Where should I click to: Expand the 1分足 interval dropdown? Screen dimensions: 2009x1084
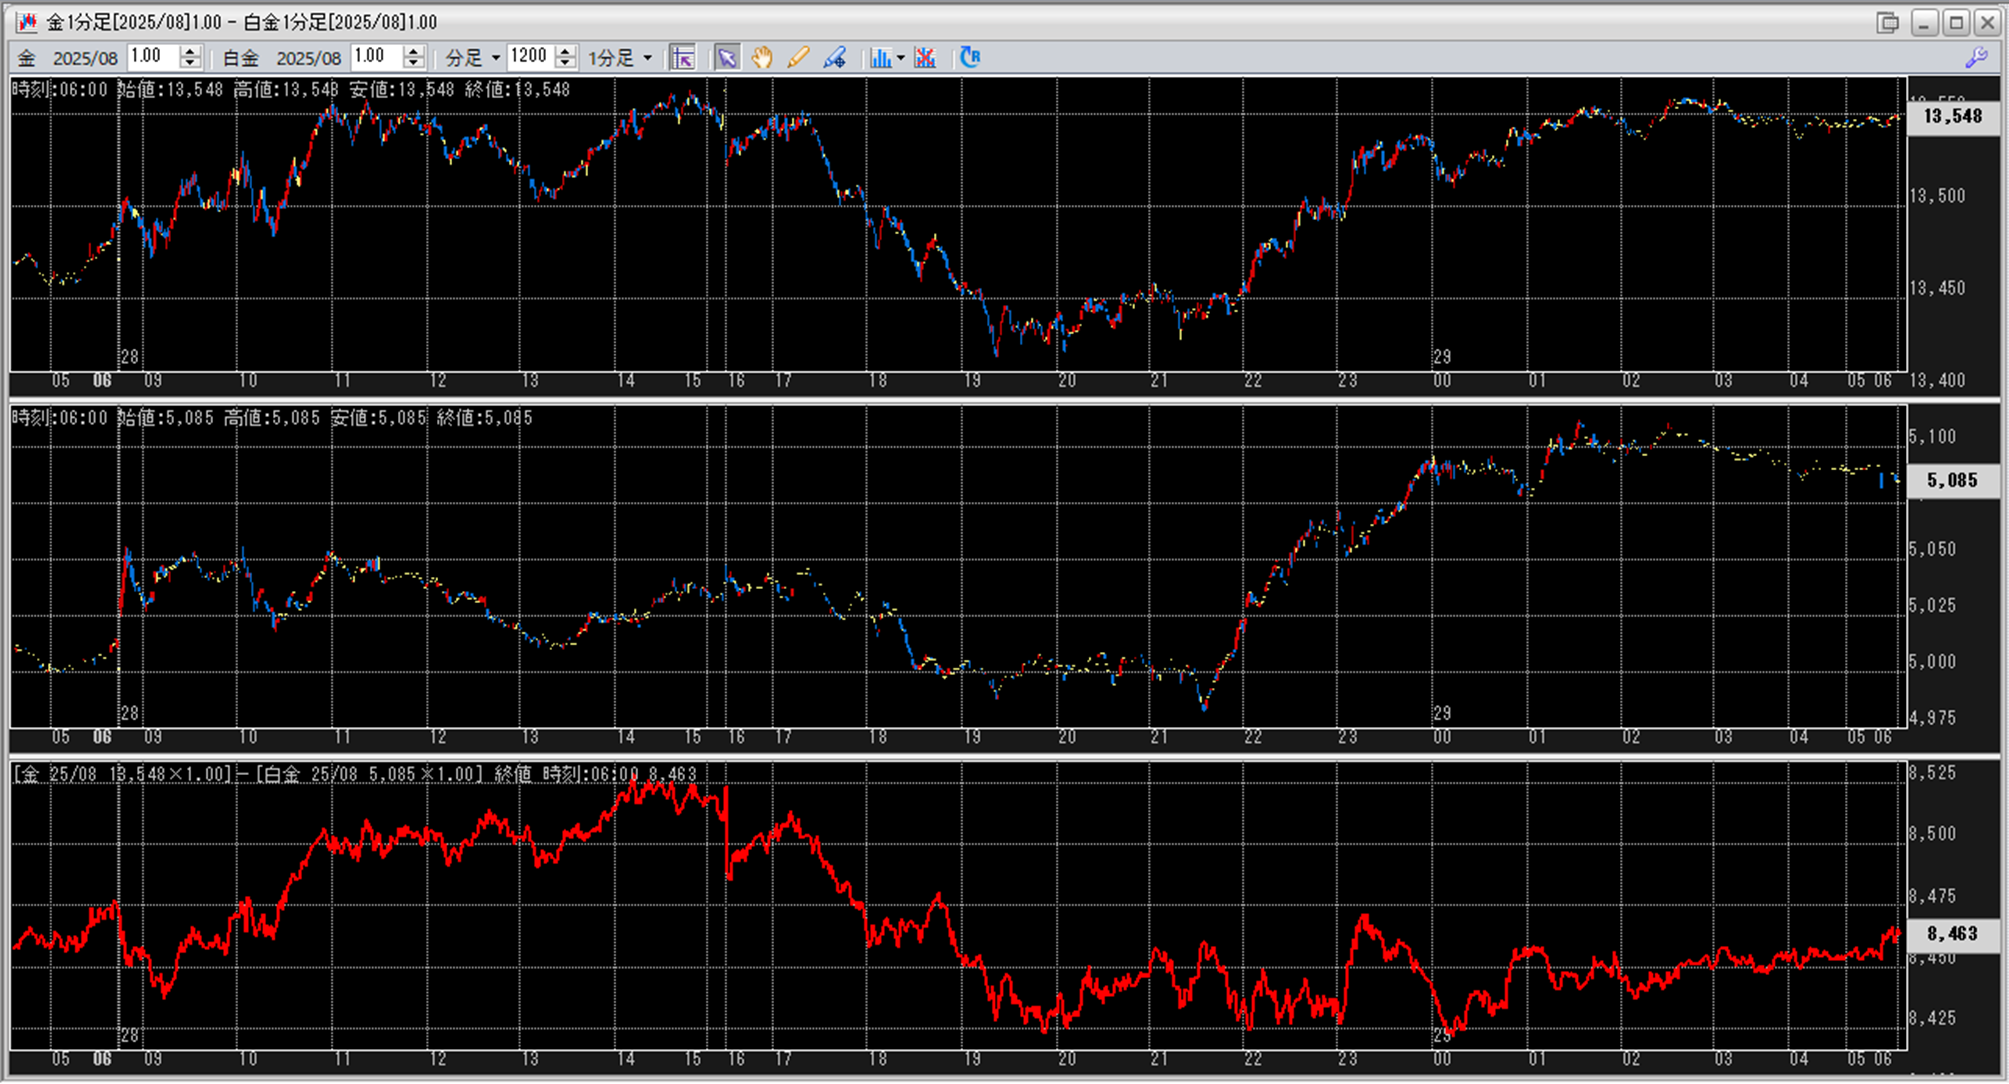(x=648, y=58)
